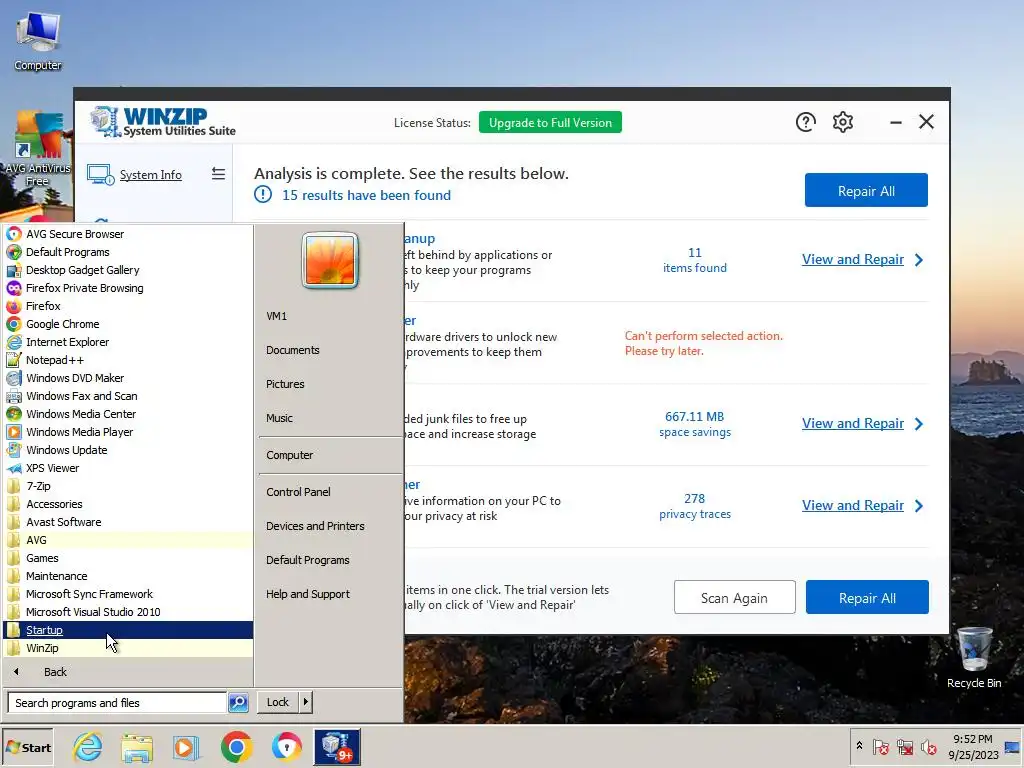This screenshot has width=1024, height=768.
Task: Open XPS Viewer from programs list
Action: tap(128, 468)
